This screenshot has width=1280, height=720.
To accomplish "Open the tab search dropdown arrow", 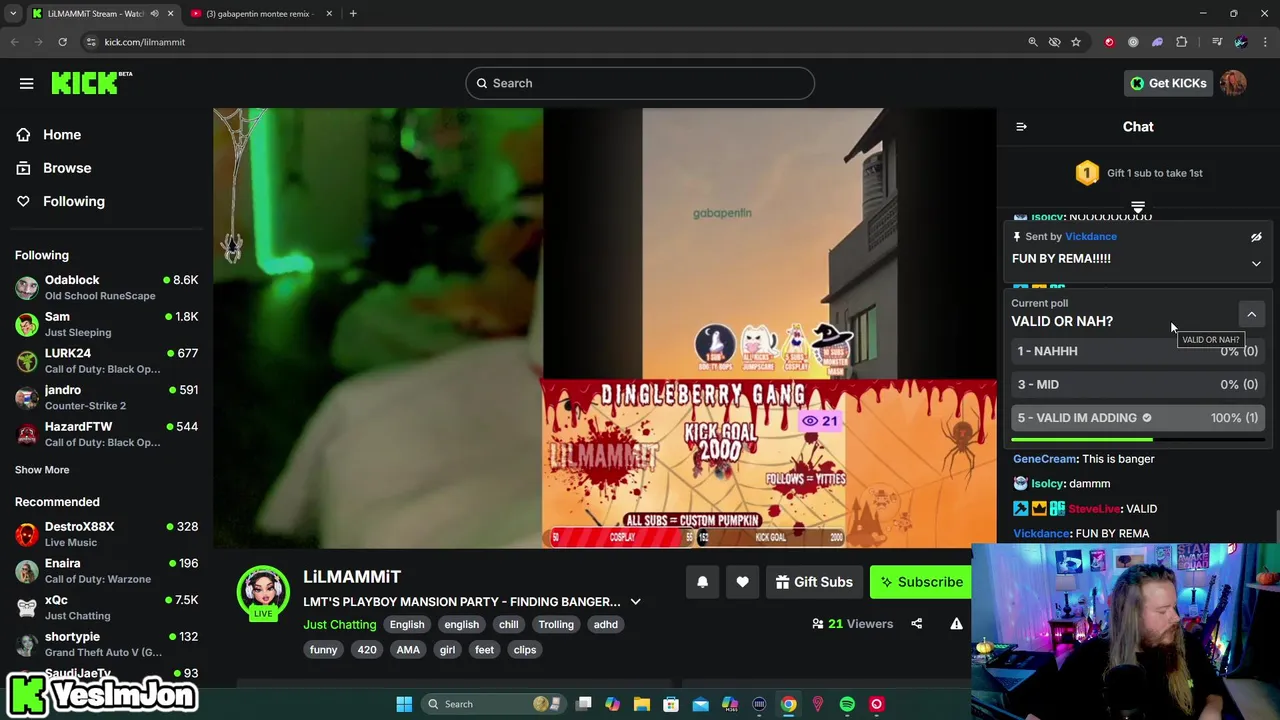I will pos(13,13).
